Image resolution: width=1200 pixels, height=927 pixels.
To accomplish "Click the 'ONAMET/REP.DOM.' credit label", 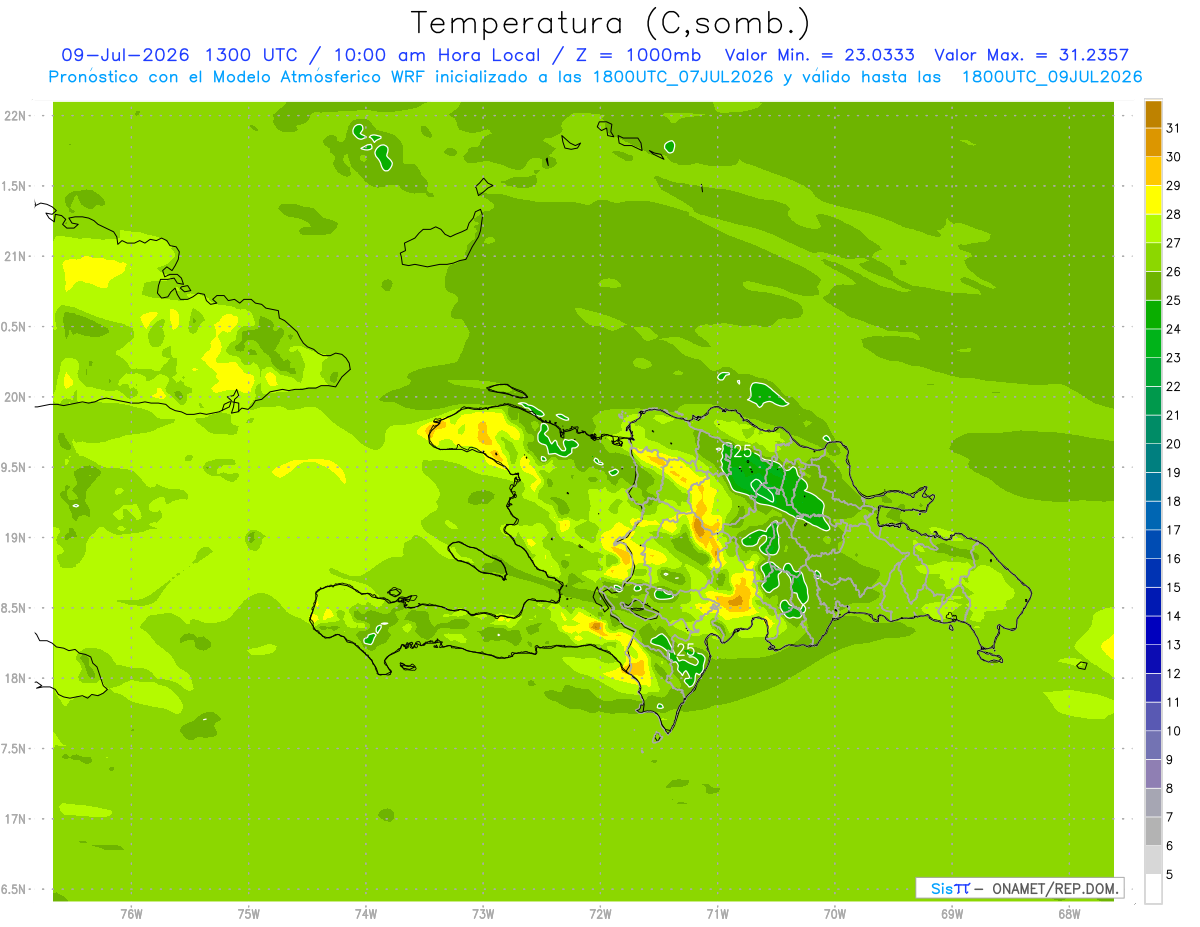I will (x=1054, y=888).
